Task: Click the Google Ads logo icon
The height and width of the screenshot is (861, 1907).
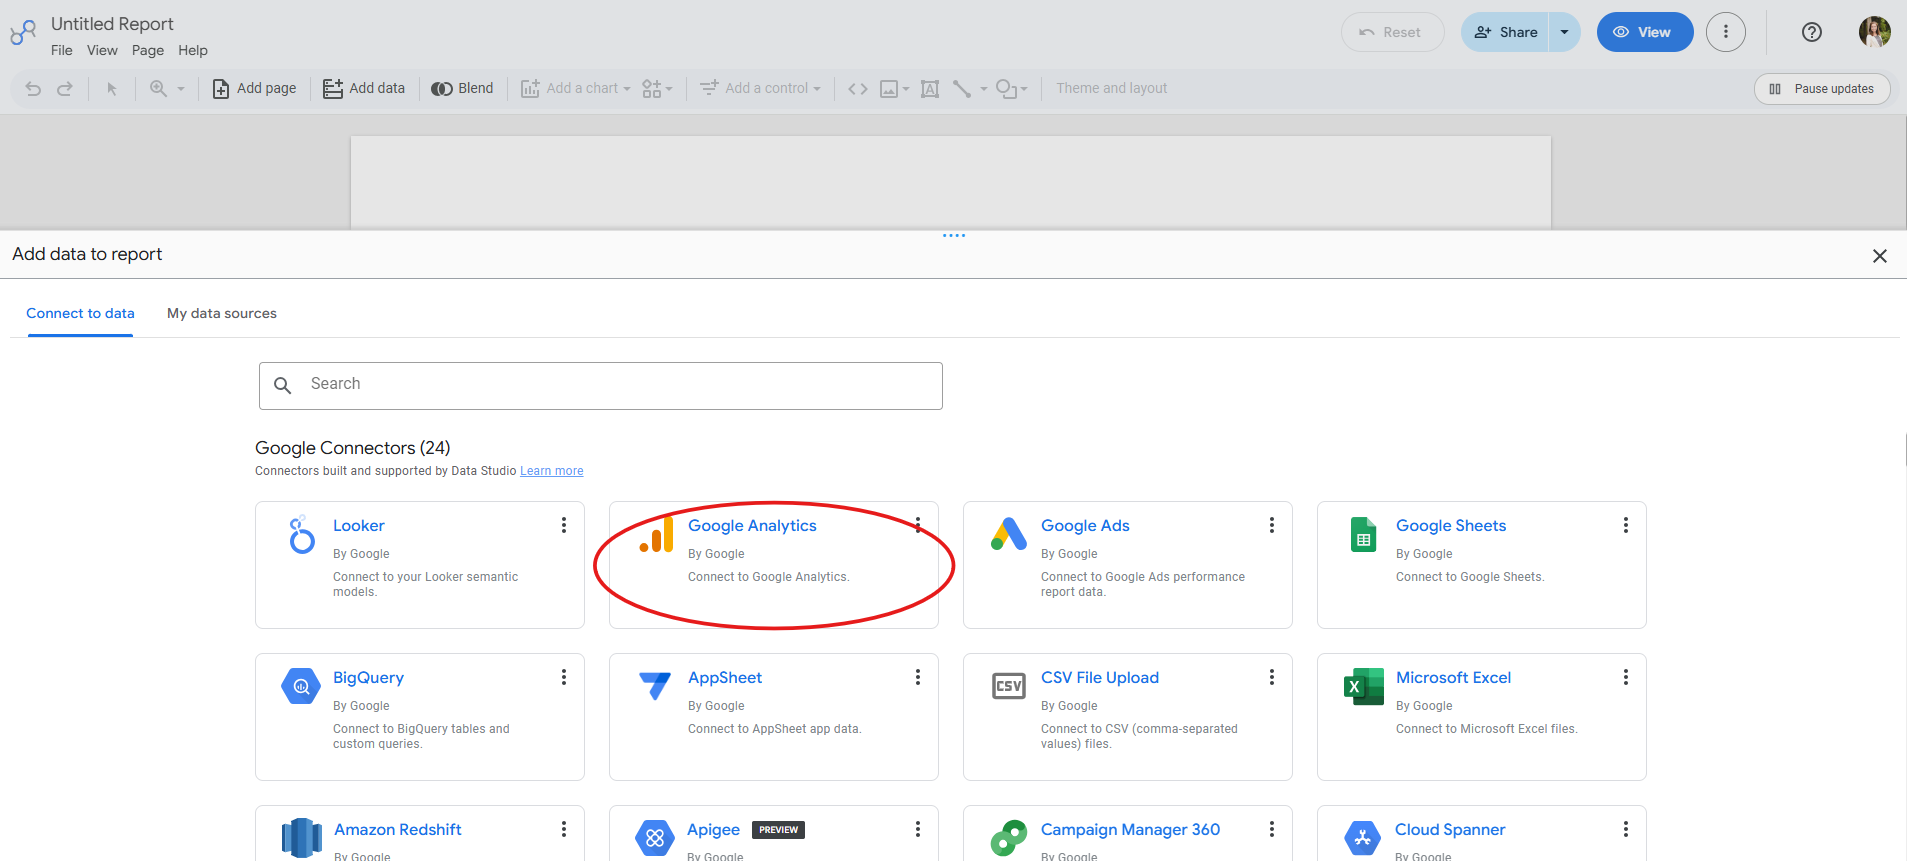Action: tap(1009, 535)
